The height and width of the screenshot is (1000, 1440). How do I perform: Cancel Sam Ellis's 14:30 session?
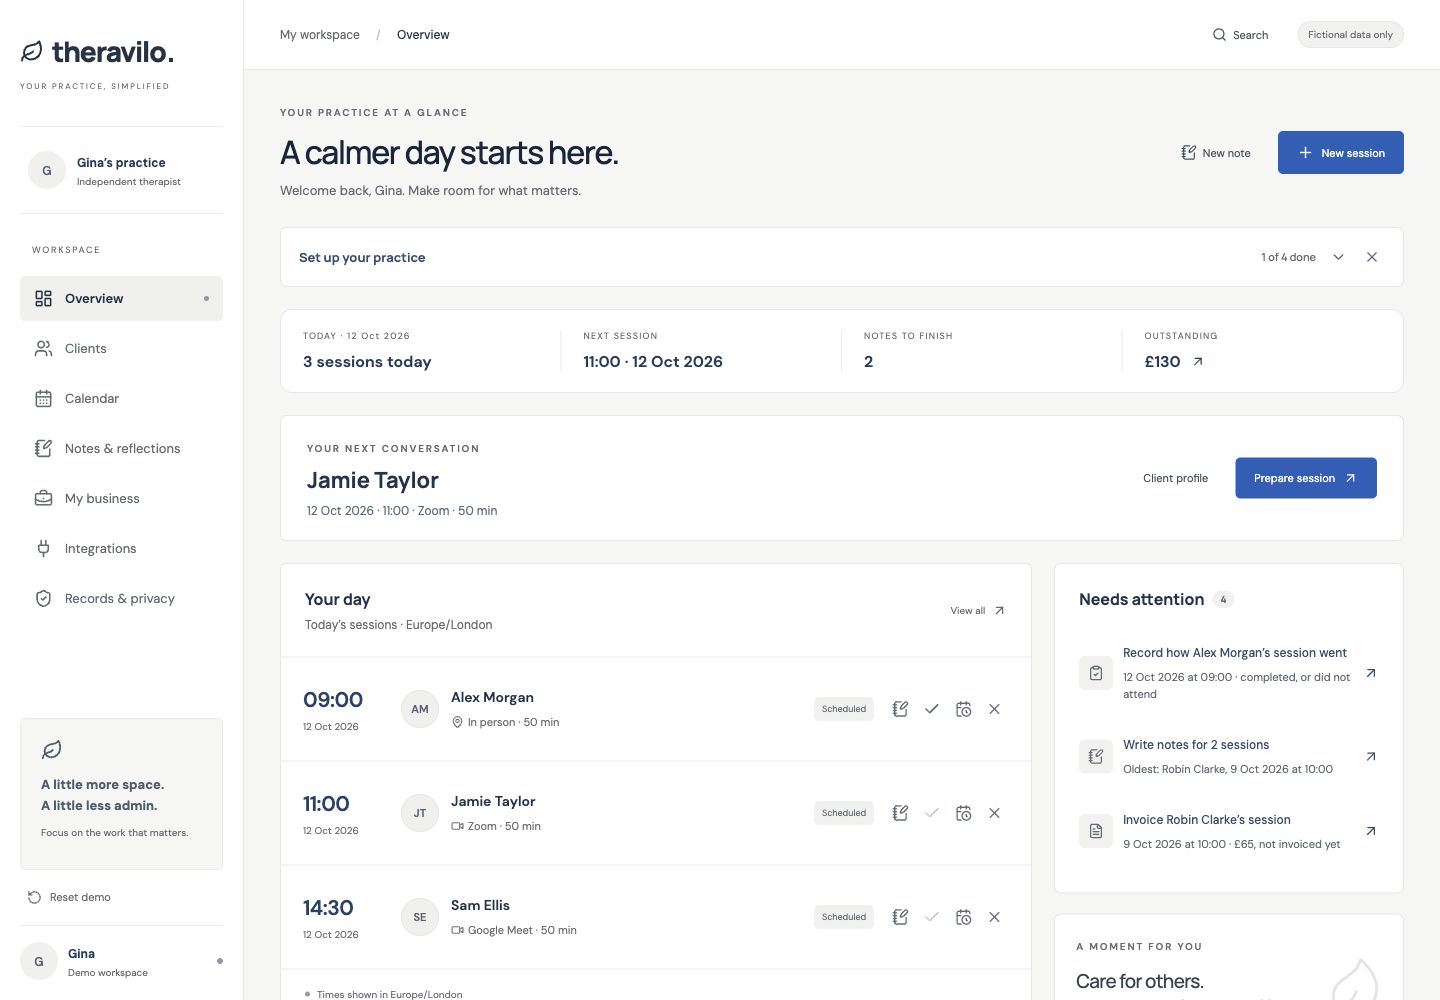click(994, 917)
